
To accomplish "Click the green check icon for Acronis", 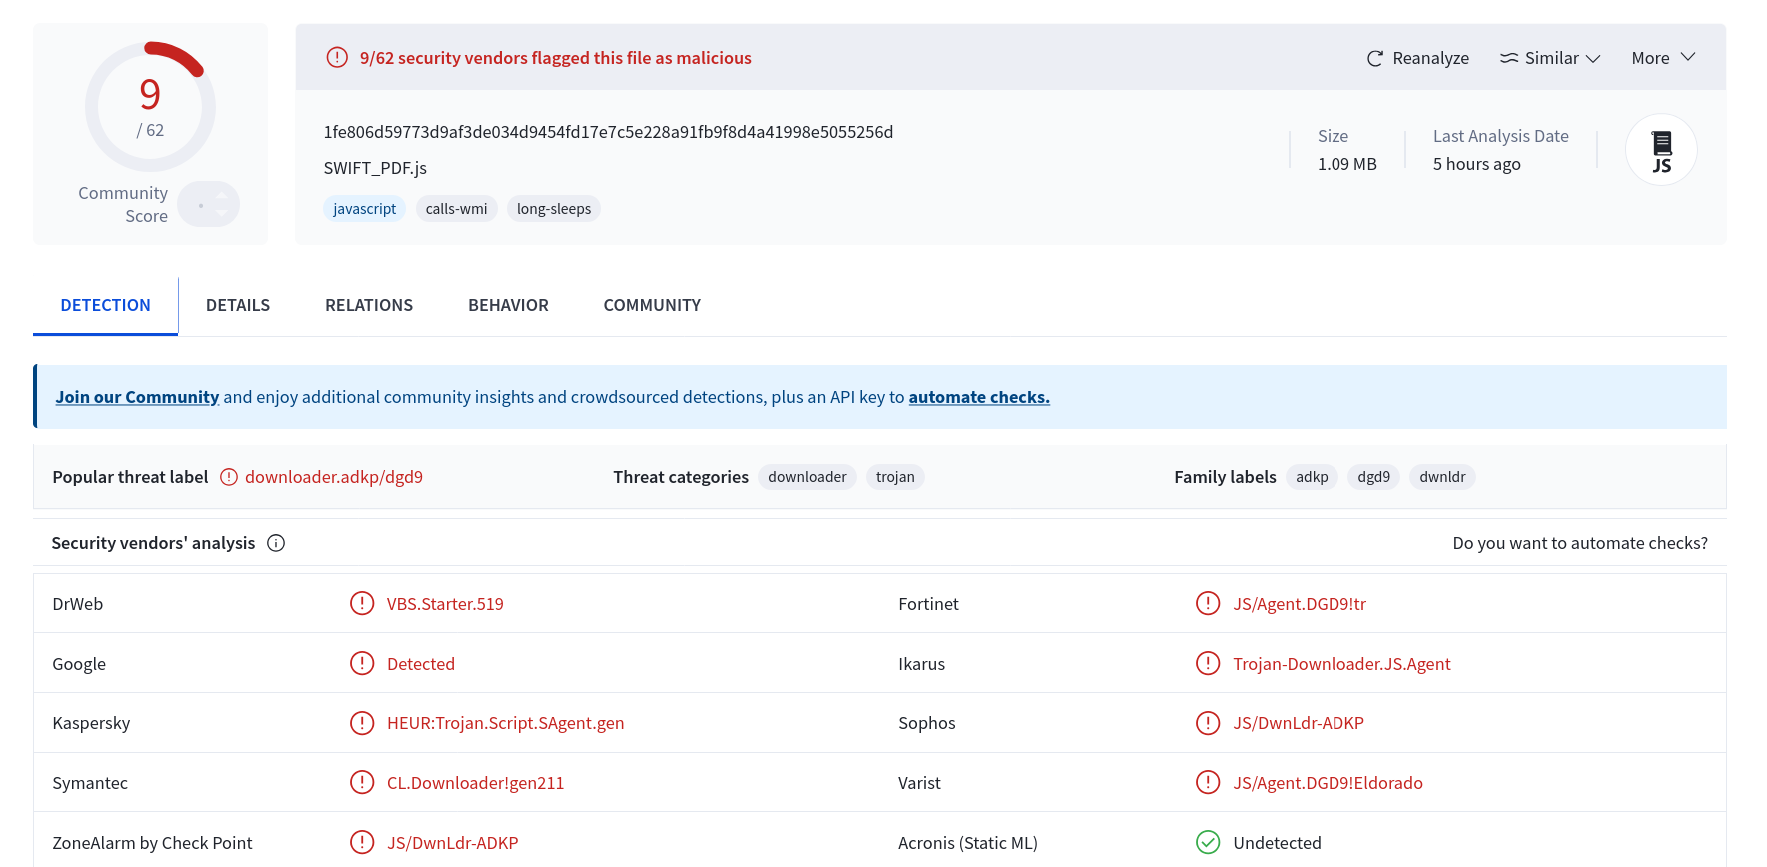I will [x=1208, y=843].
